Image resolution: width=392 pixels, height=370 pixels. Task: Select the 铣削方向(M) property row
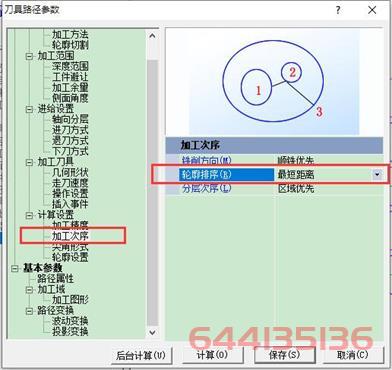(274, 160)
